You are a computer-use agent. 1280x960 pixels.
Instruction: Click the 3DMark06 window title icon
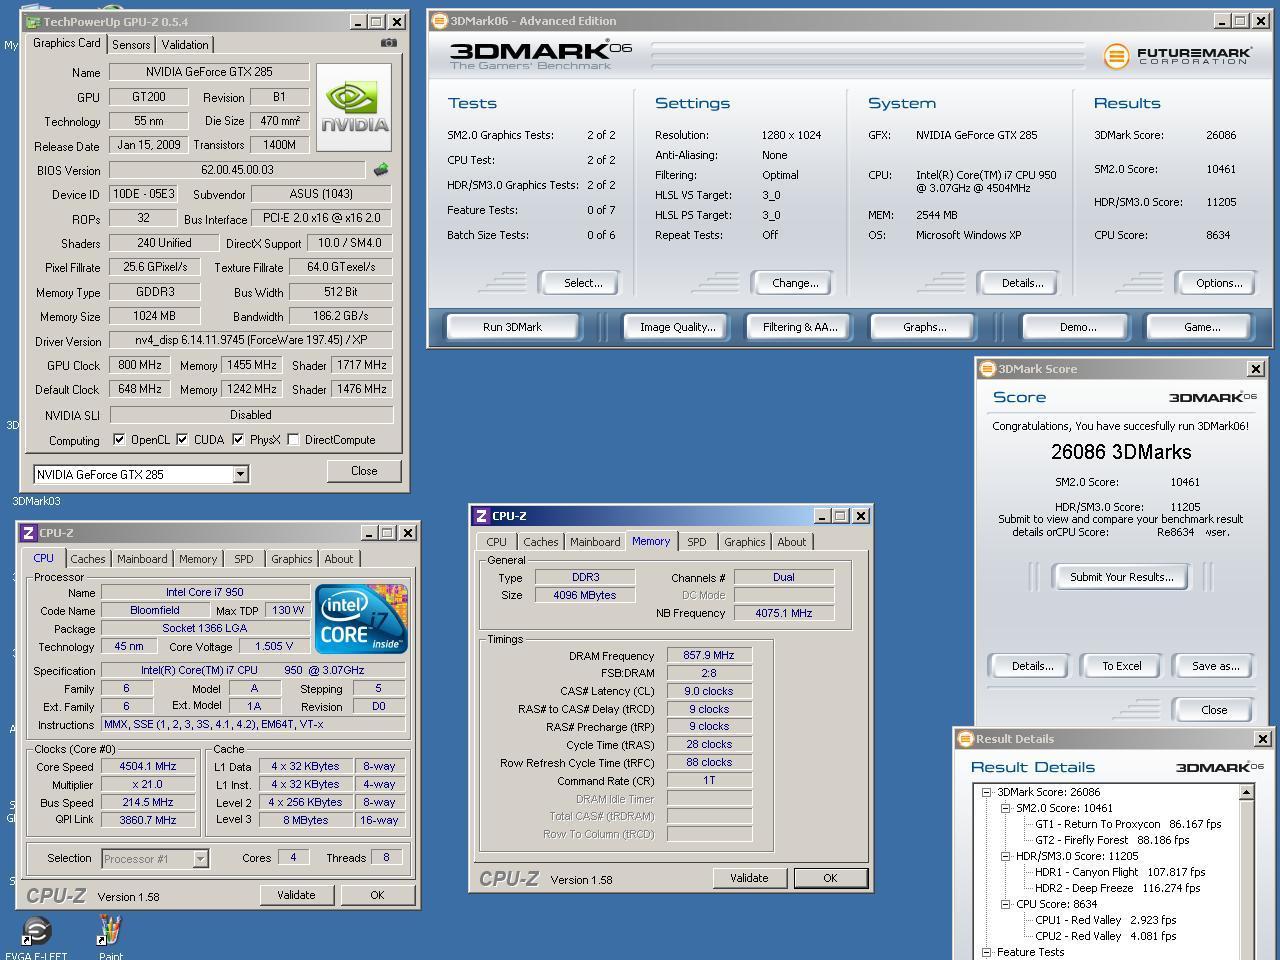439,21
